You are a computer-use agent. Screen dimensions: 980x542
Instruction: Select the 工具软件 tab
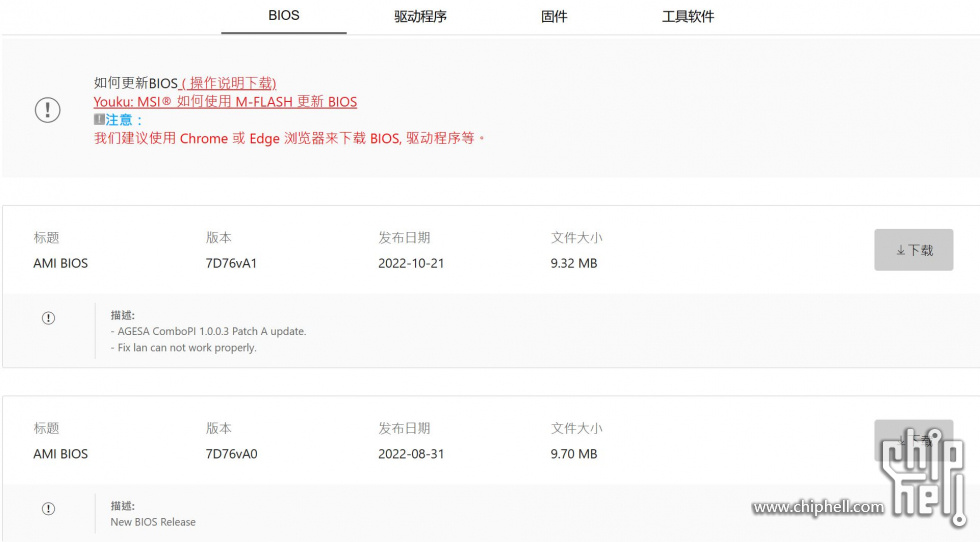pos(688,16)
